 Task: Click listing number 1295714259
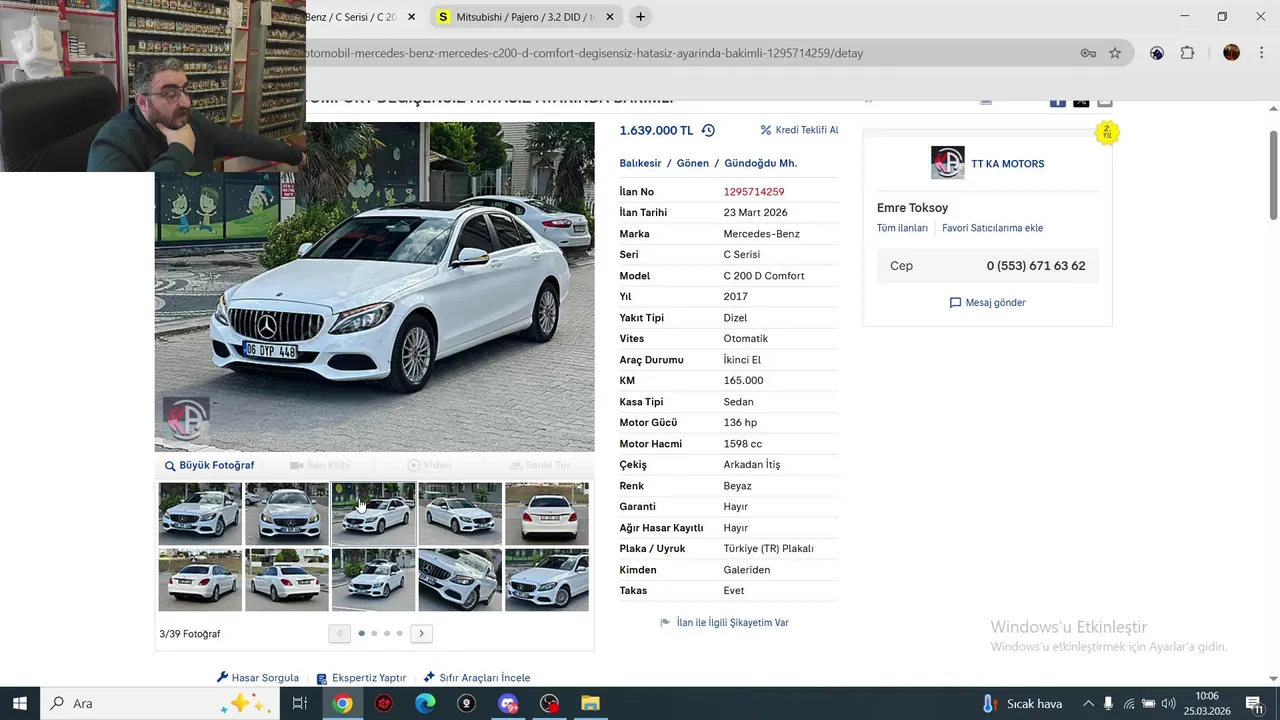point(754,192)
